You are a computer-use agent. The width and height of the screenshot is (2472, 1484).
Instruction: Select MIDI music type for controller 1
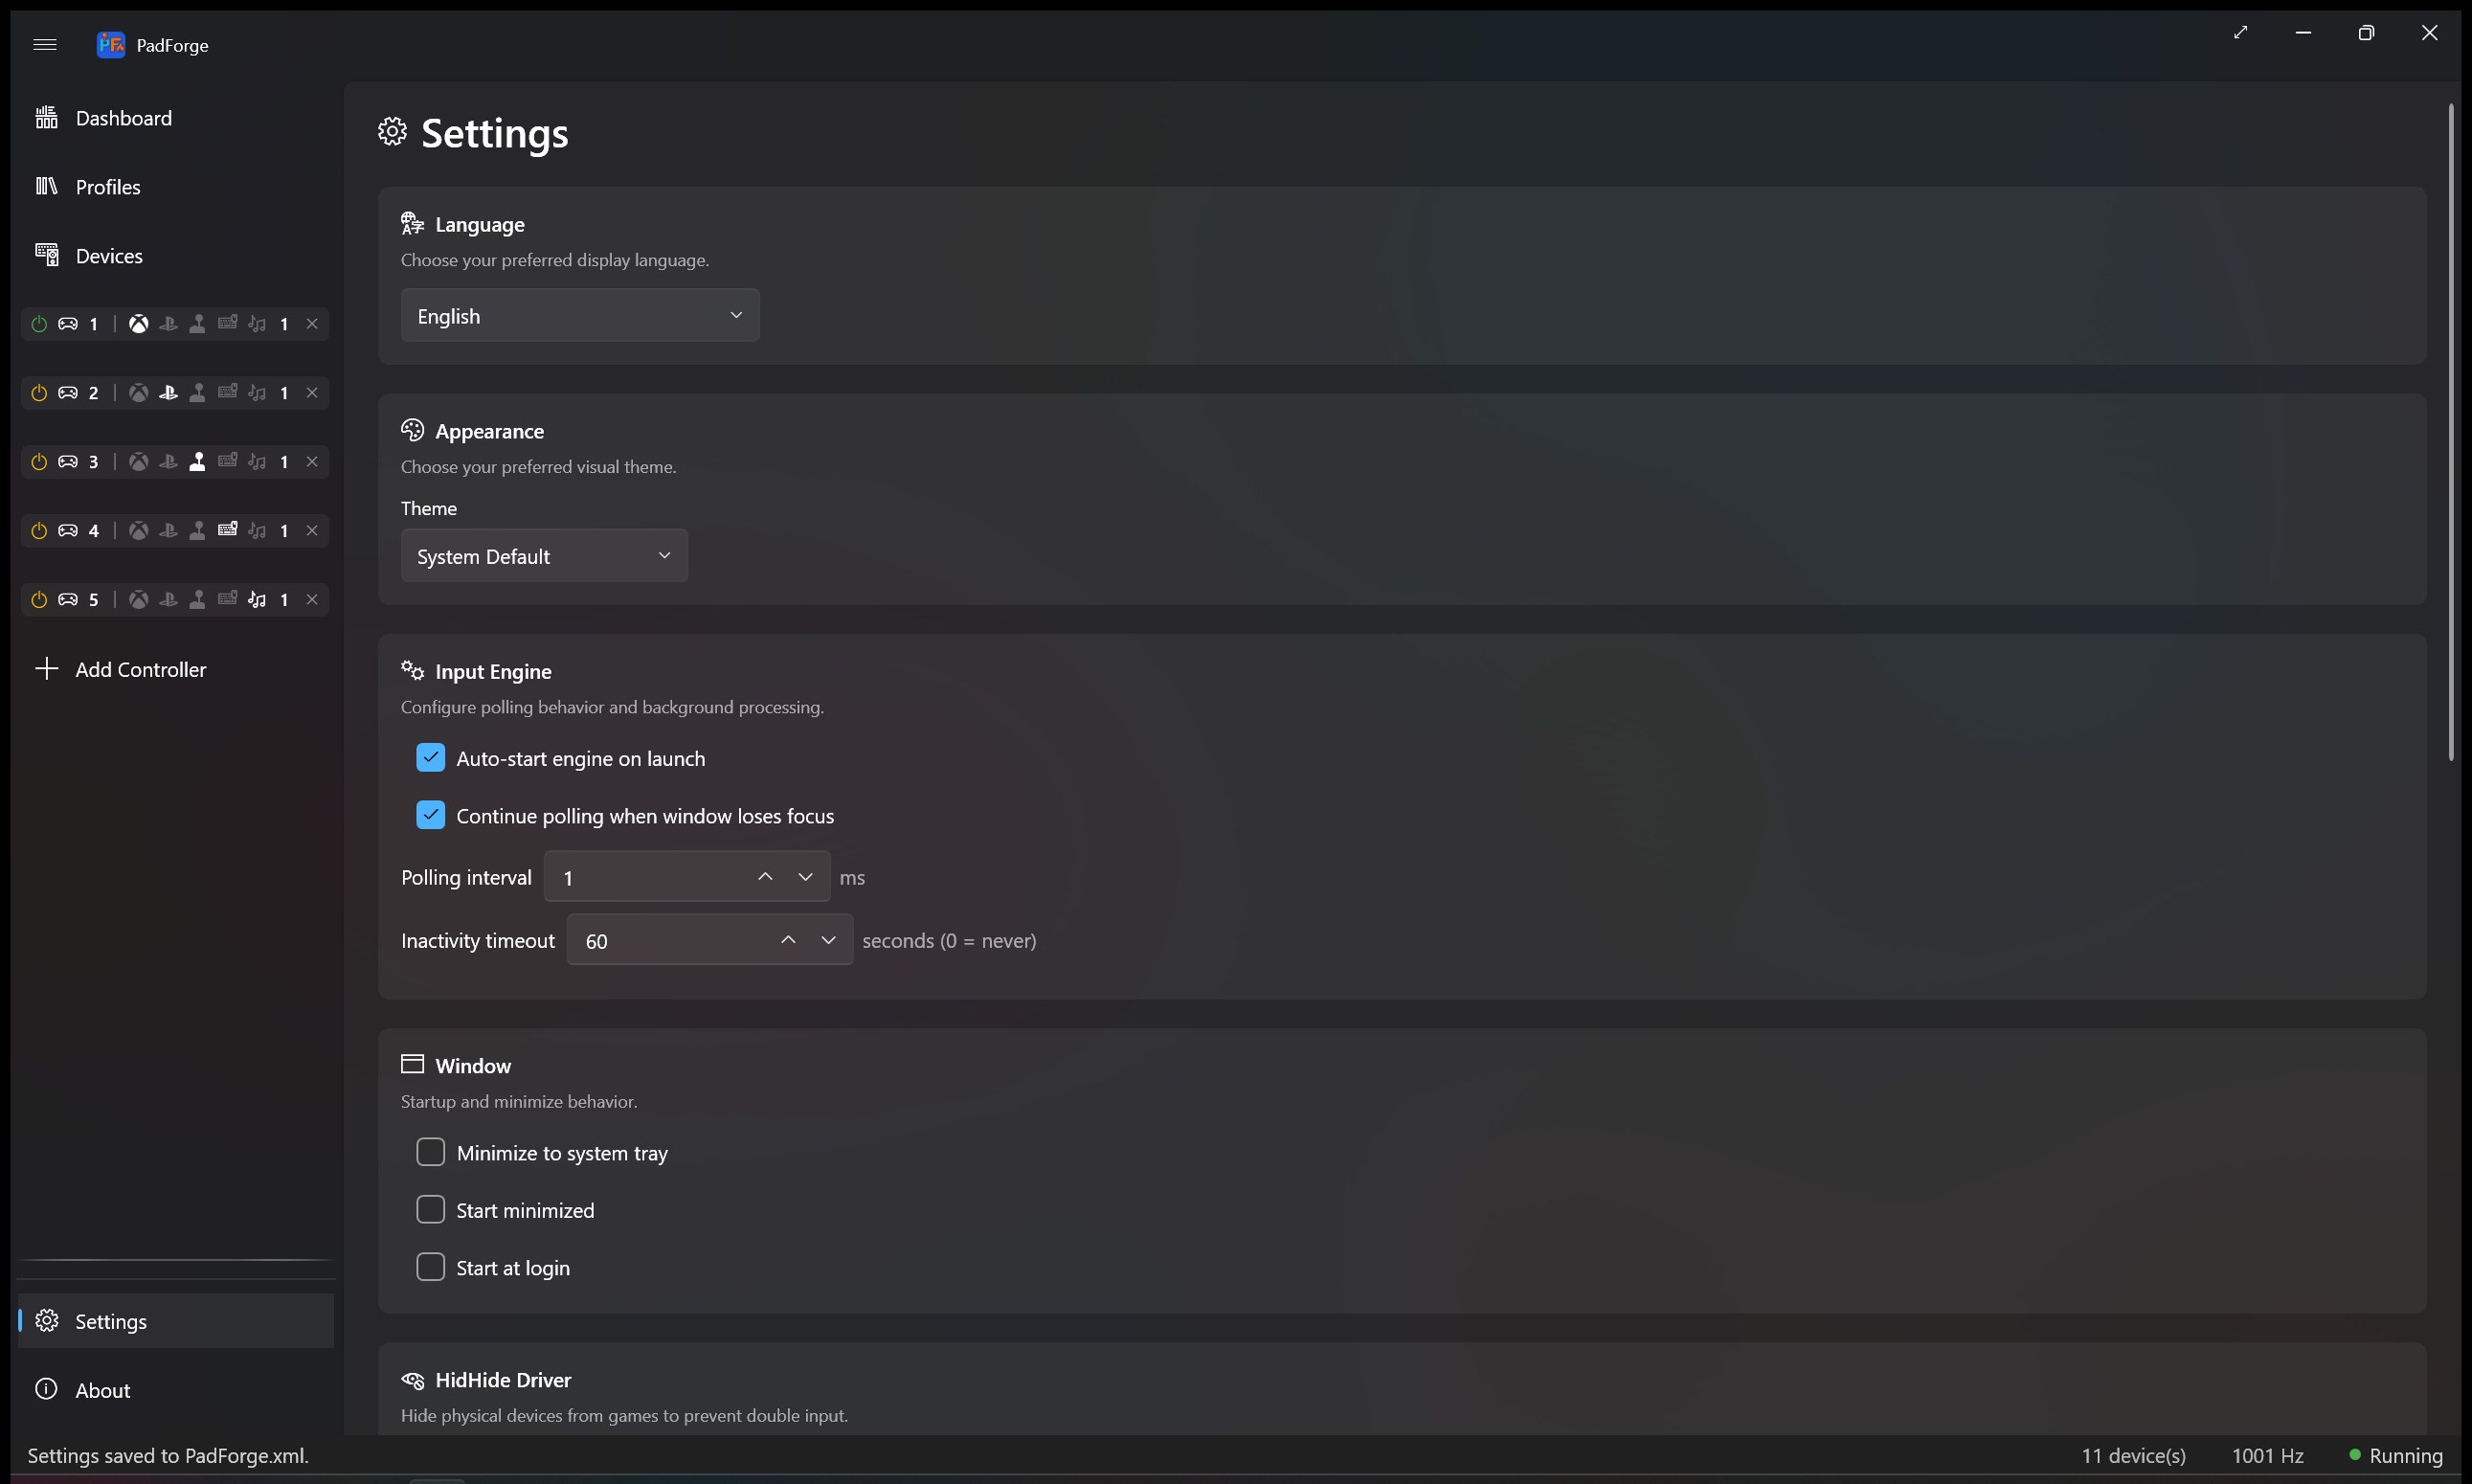tap(257, 324)
